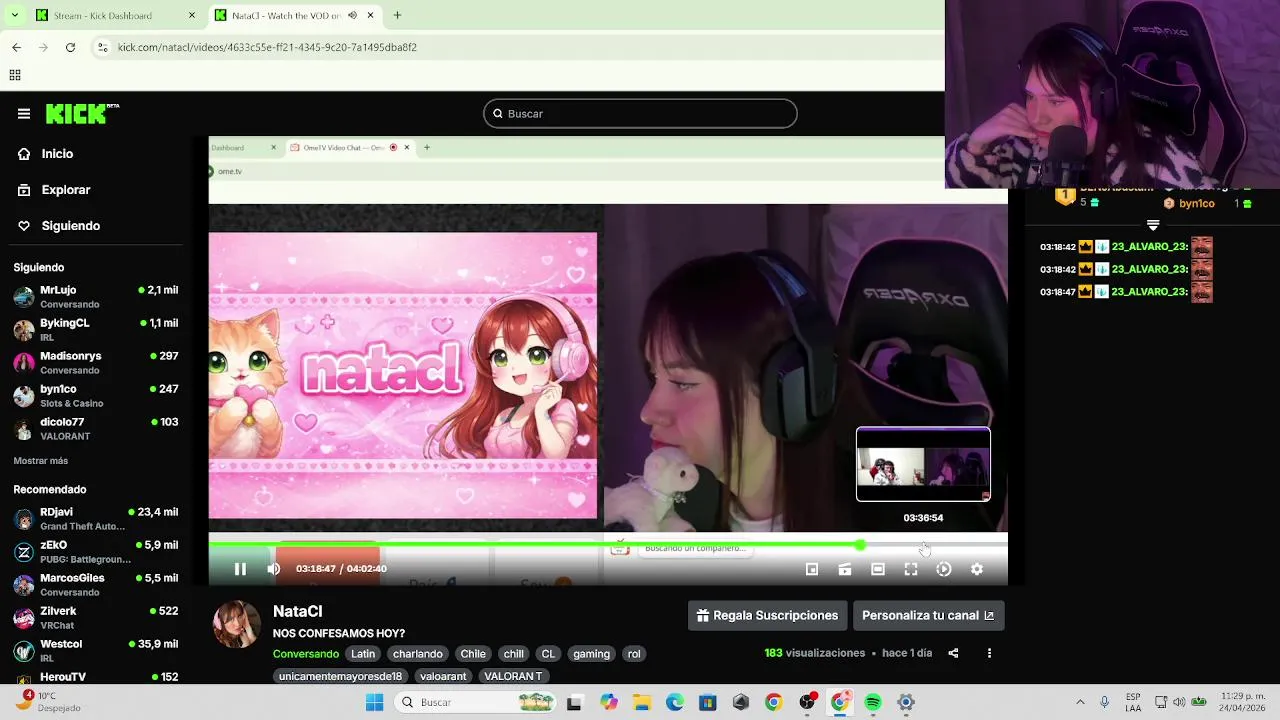Switch to Stream - Kick Dashboard browser tab
The image size is (1280, 720).
tap(113, 16)
